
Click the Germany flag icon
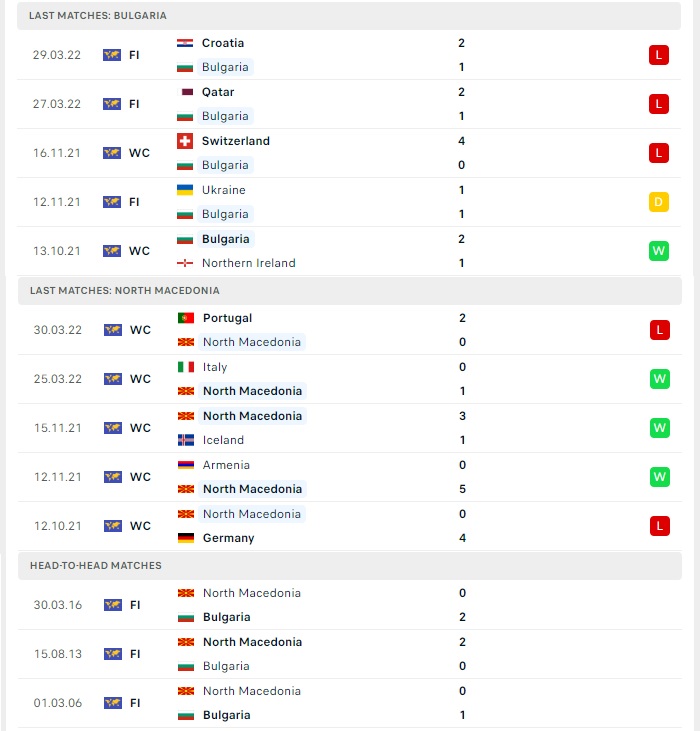coord(186,538)
